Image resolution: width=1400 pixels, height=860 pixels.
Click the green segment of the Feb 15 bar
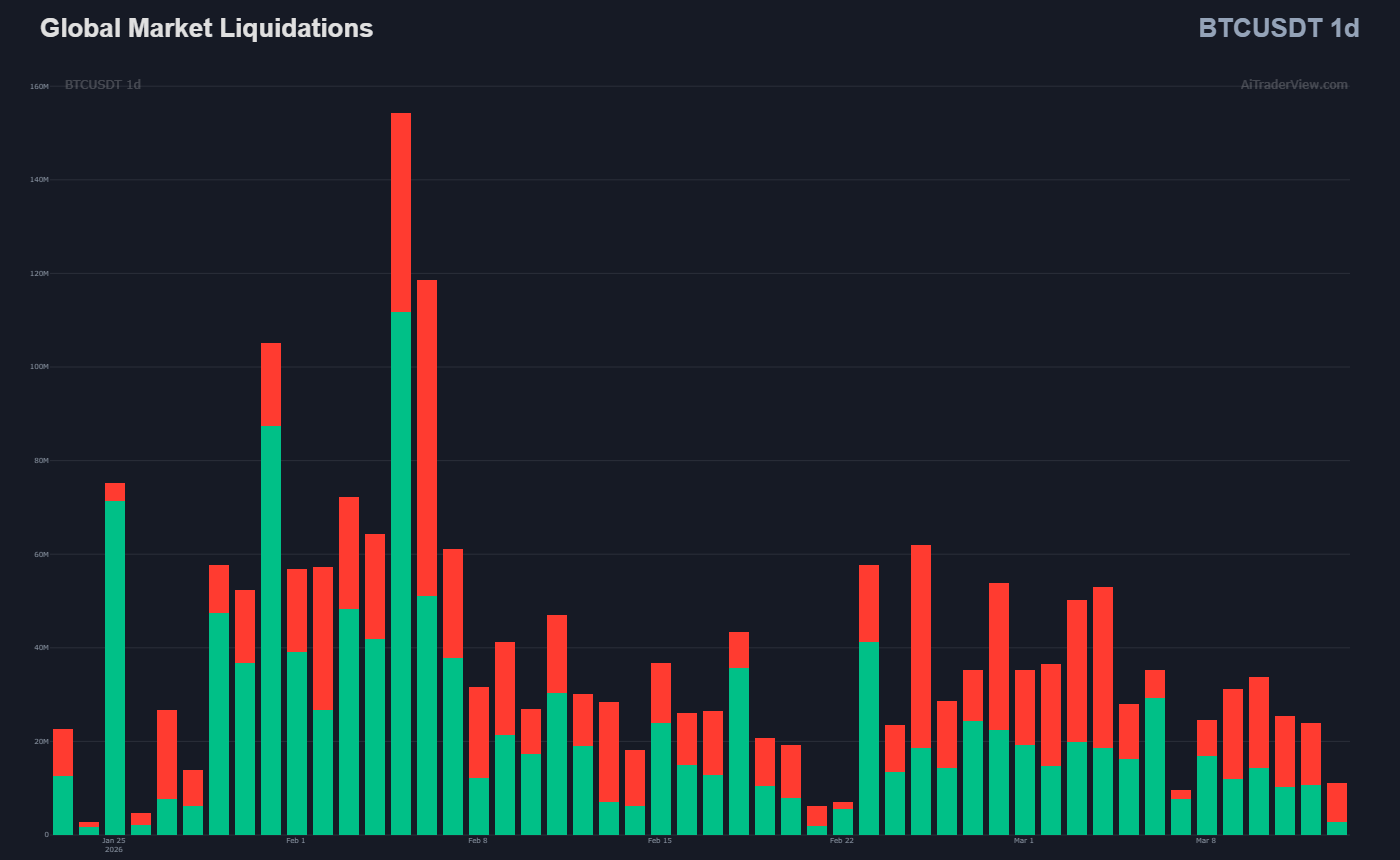click(661, 778)
